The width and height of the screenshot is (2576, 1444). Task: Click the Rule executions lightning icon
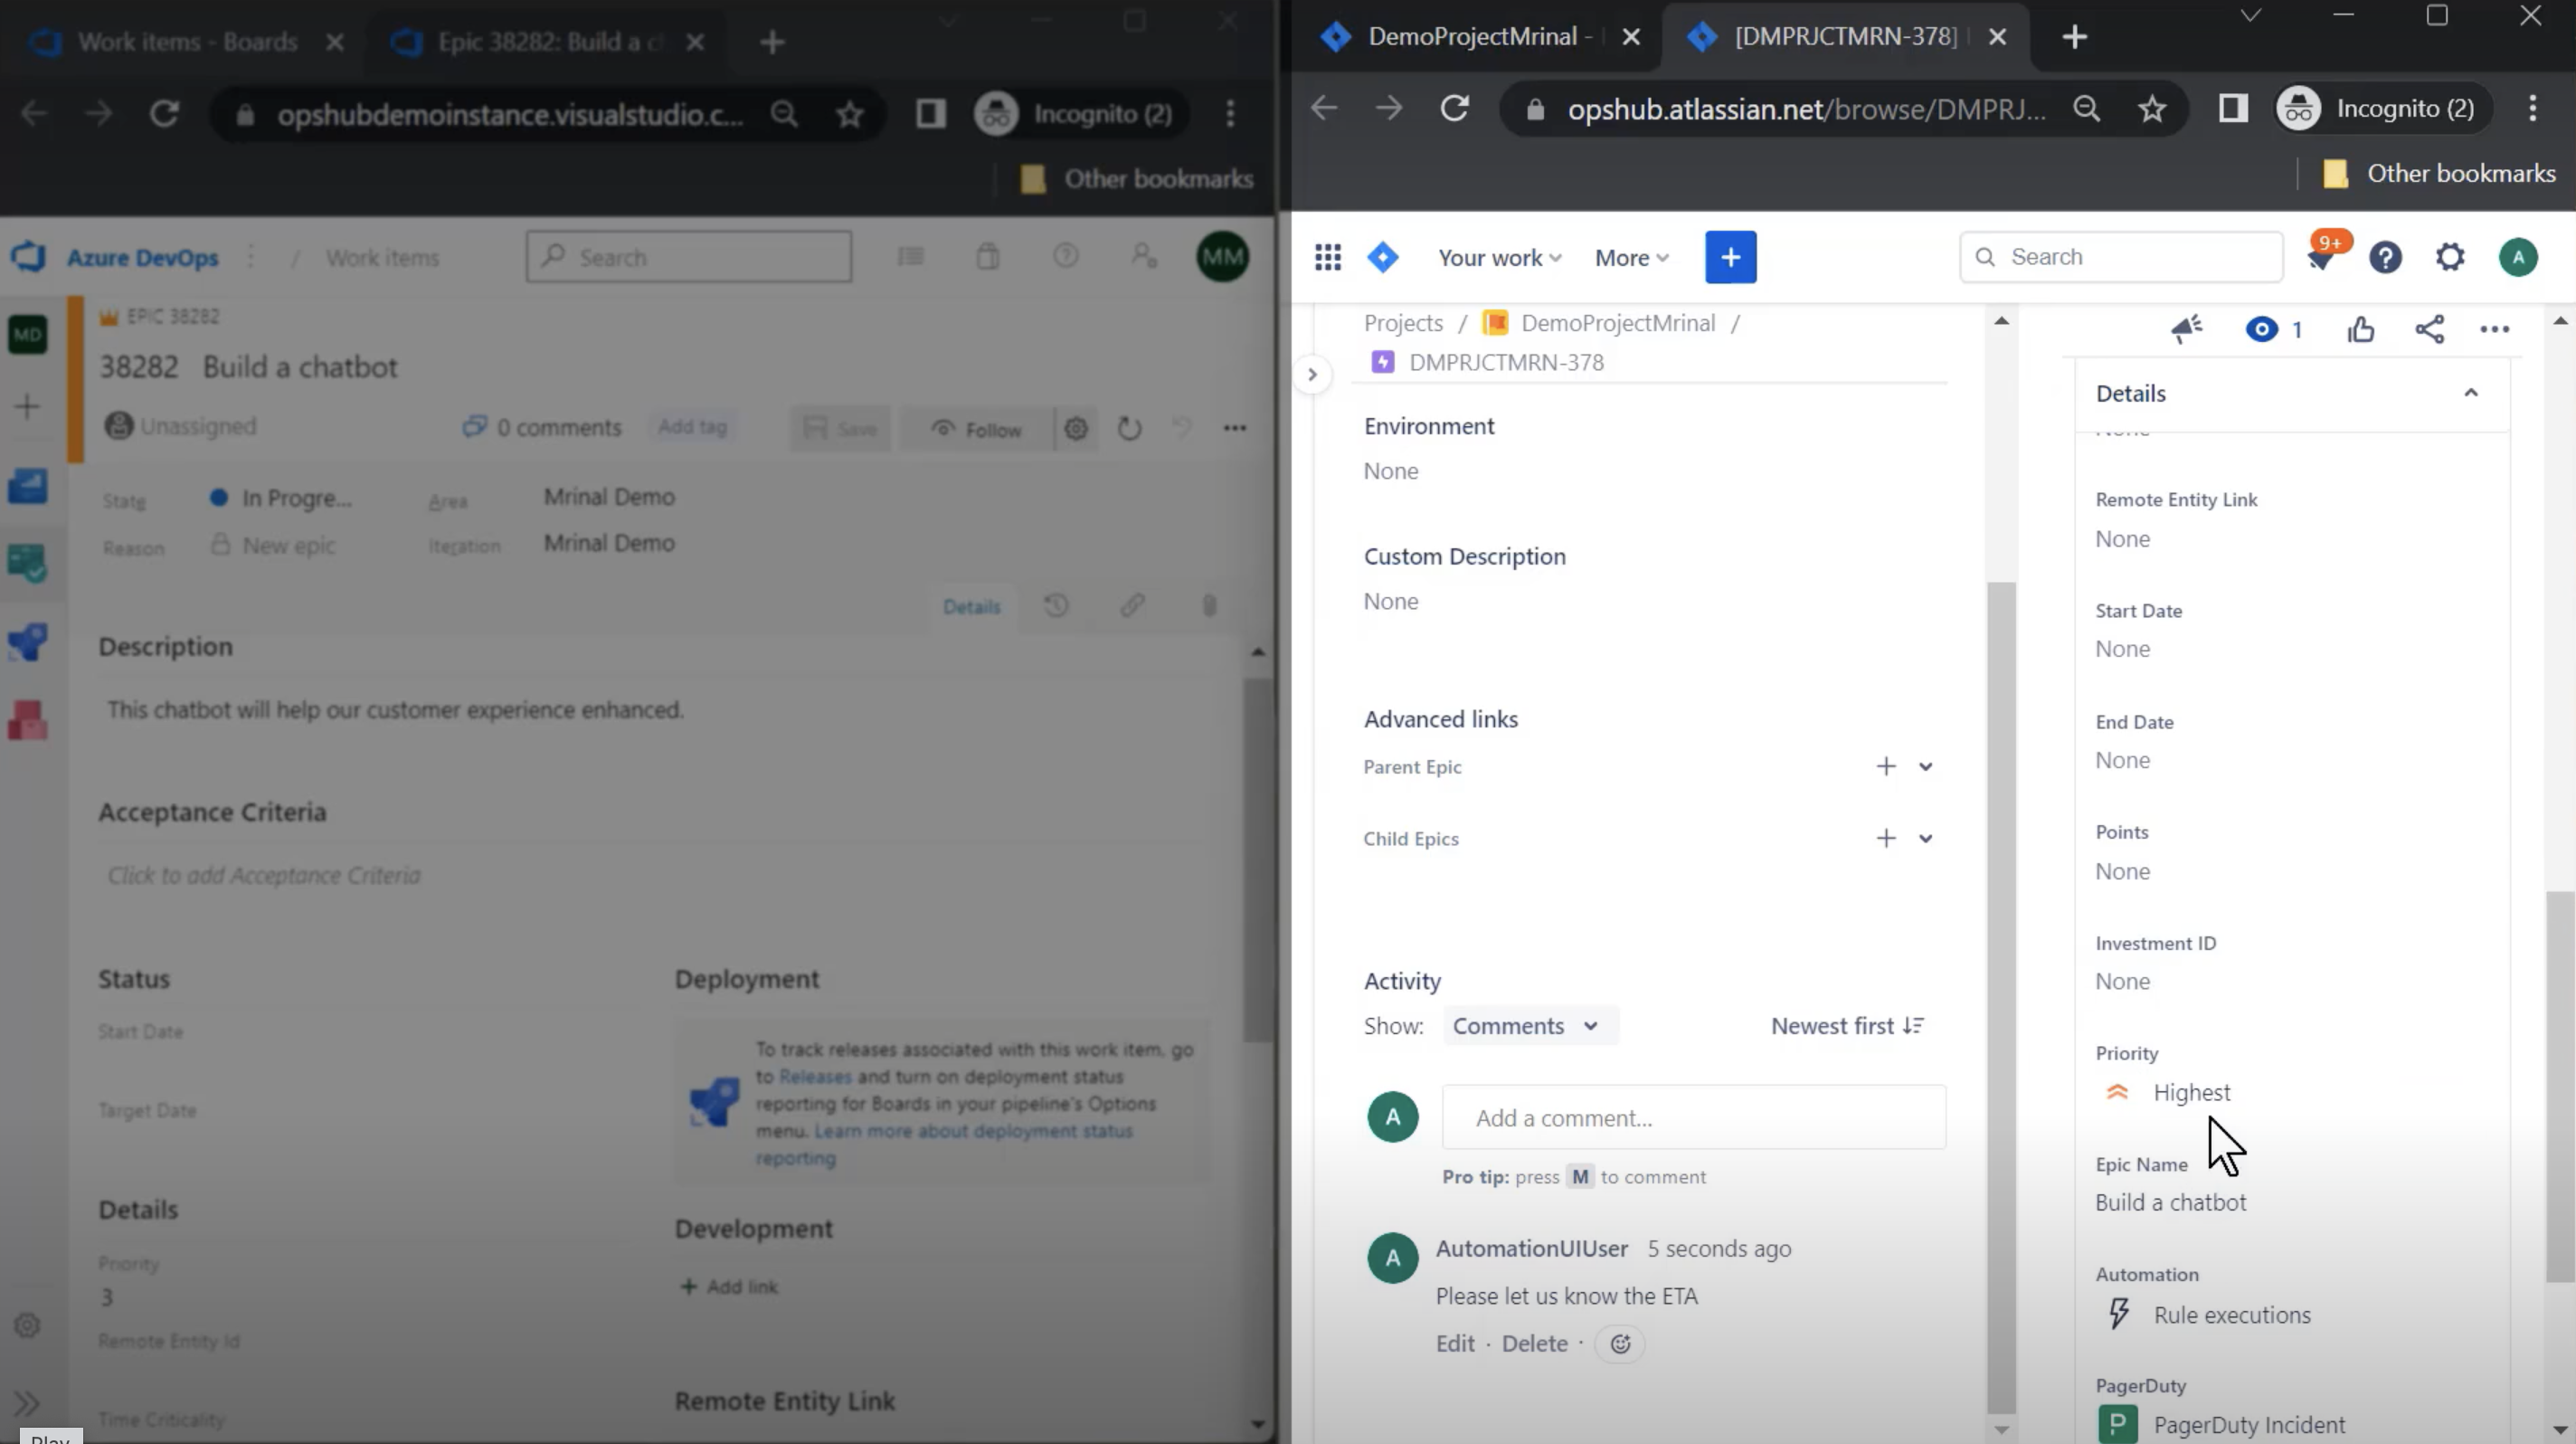click(x=2118, y=1314)
